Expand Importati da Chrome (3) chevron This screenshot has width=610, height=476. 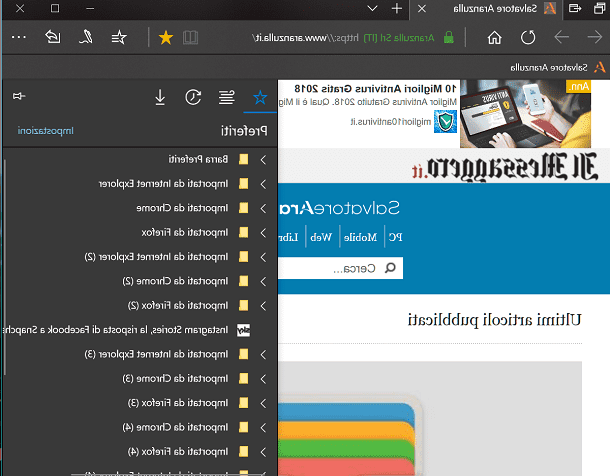click(263, 379)
